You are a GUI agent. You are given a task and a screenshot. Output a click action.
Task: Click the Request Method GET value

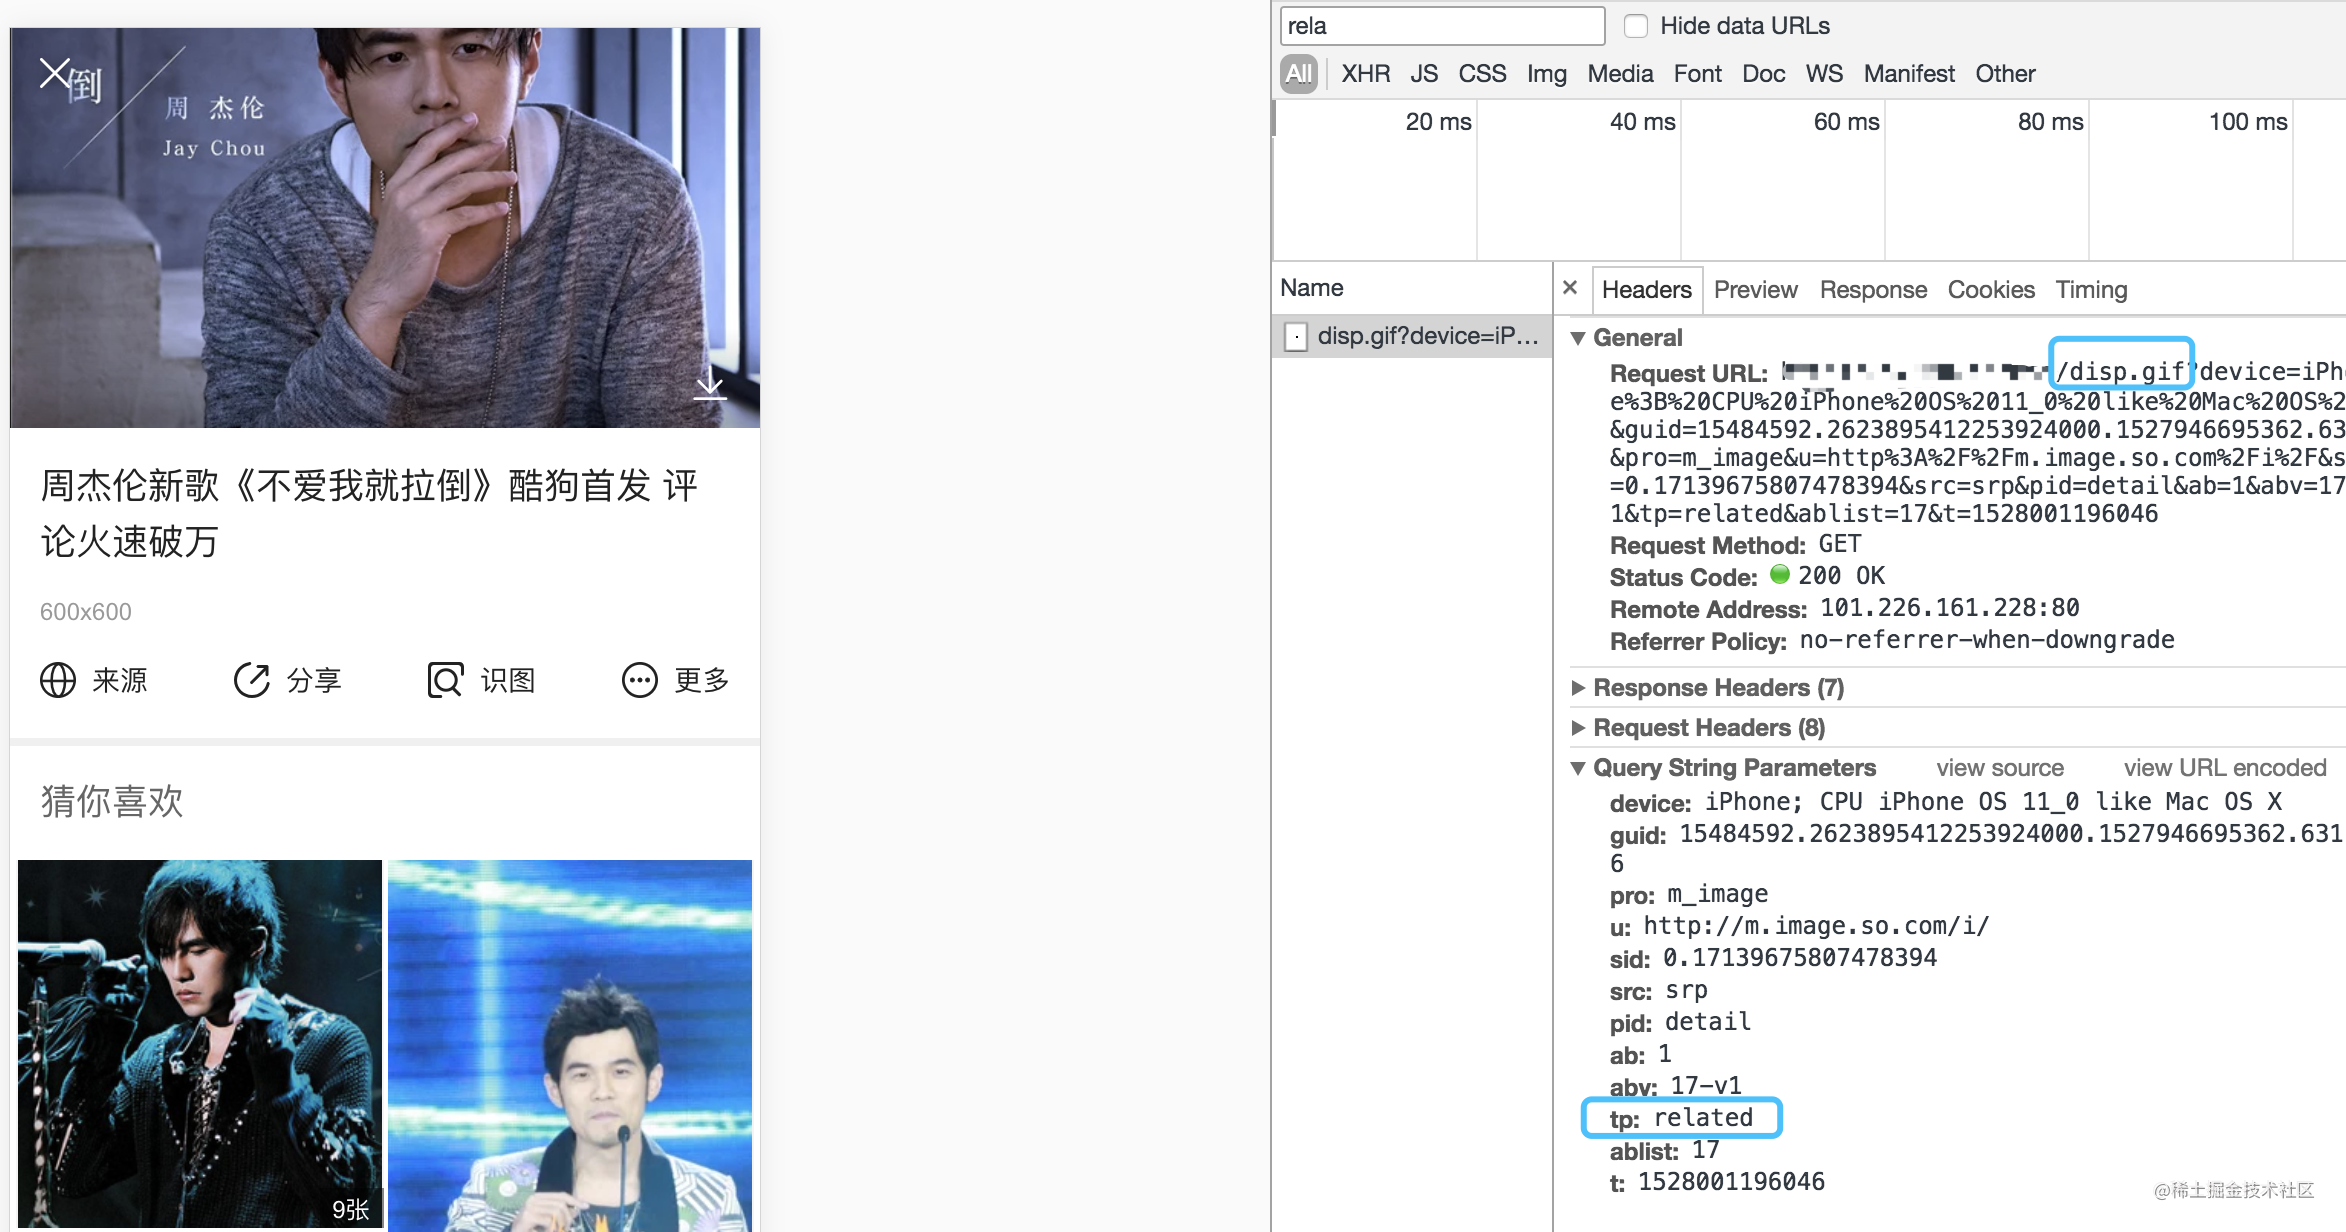coord(1840,544)
